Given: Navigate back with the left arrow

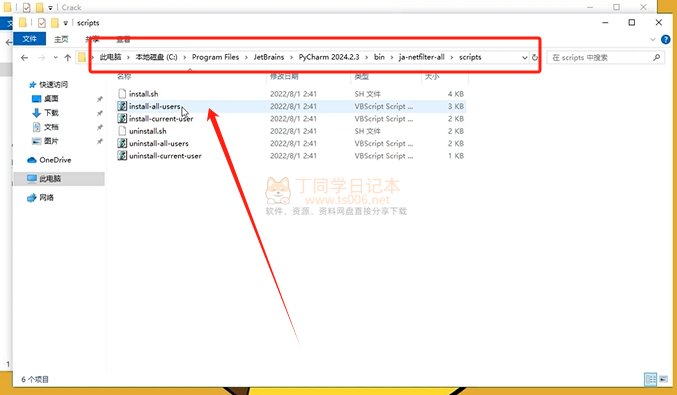Looking at the screenshot, I should pyautogui.click(x=25, y=57).
